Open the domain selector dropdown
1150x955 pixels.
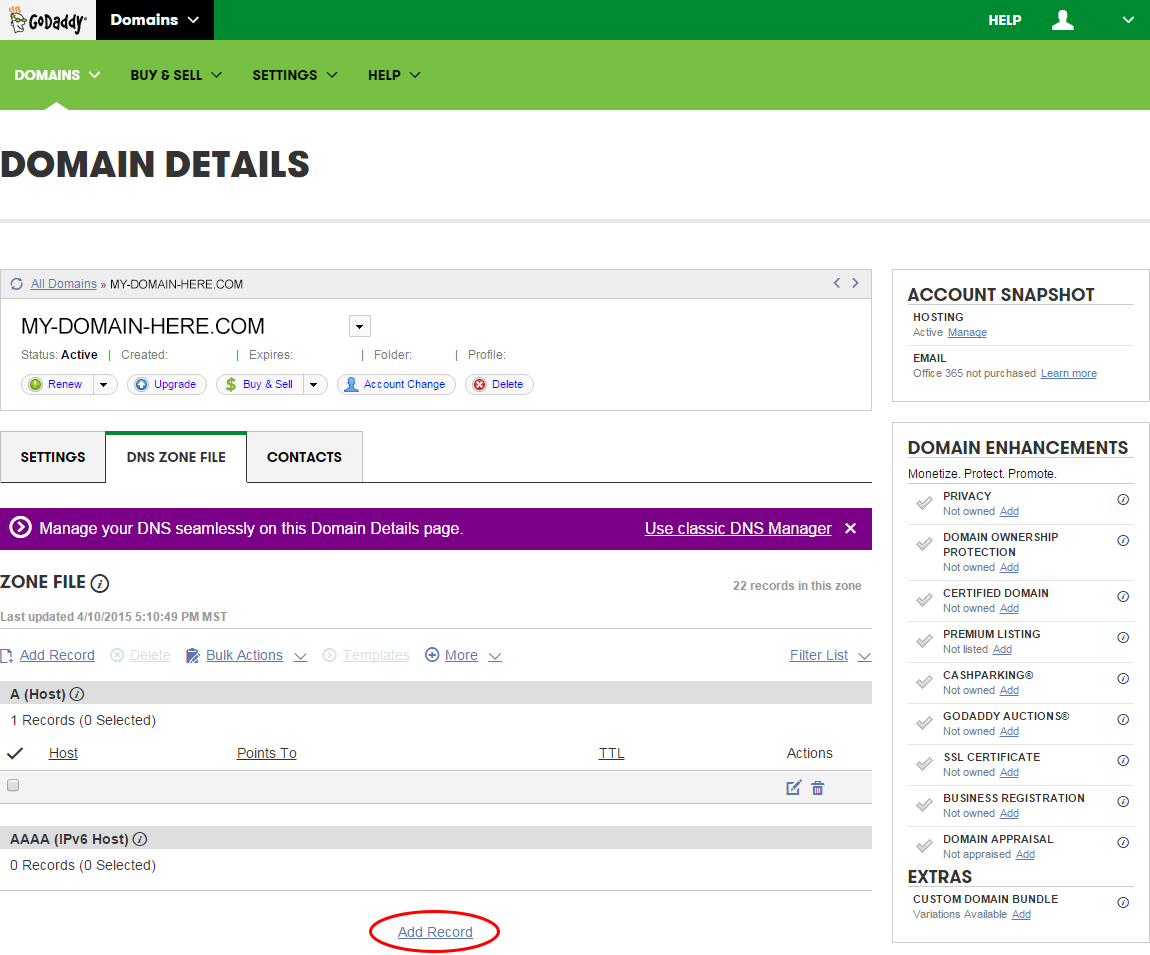(359, 326)
